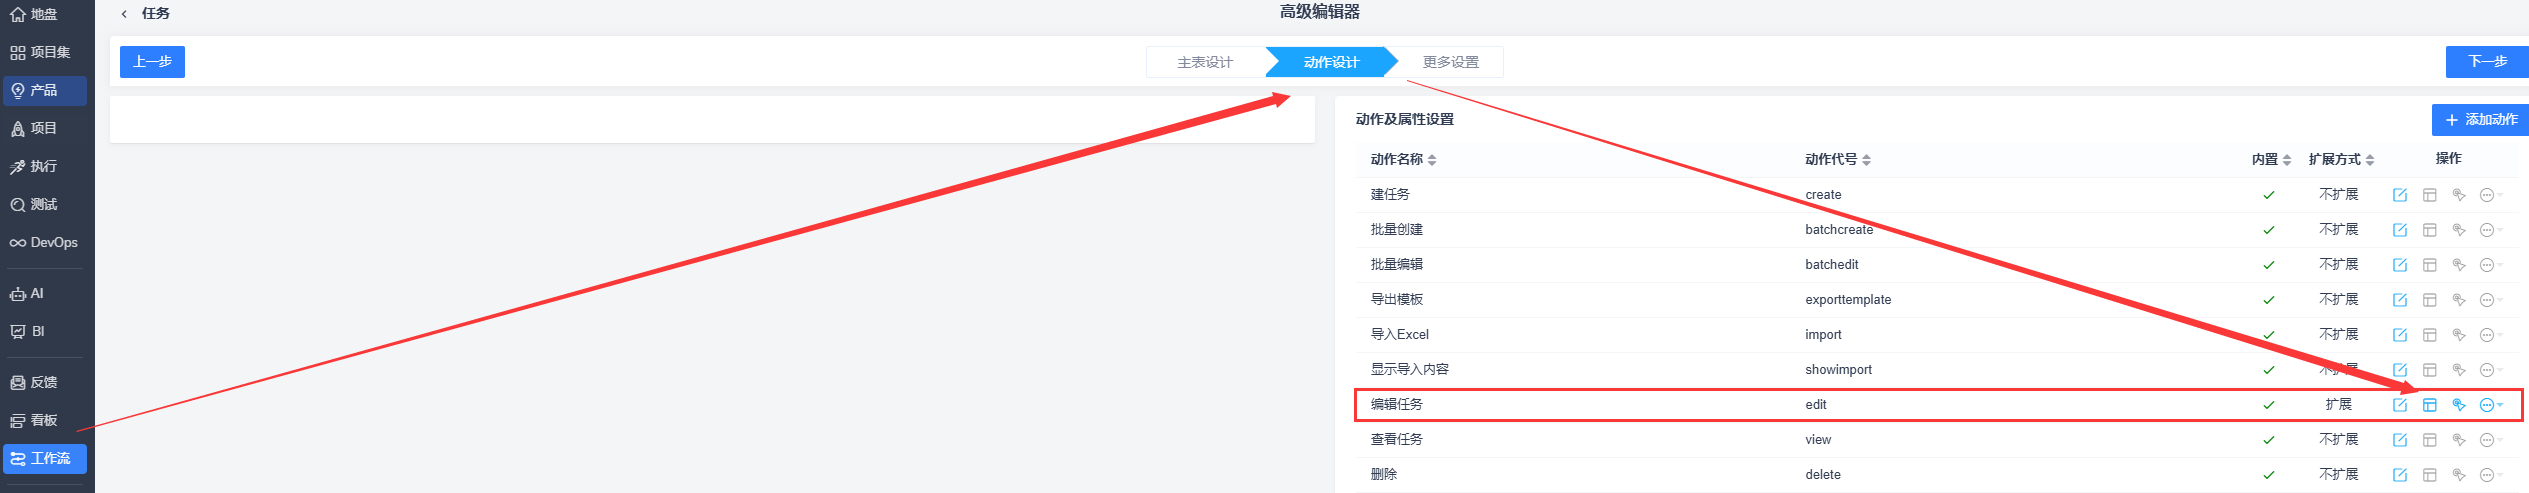Sort by 动作代号 column
Viewport: 2529px width, 493px height.
click(x=1838, y=160)
